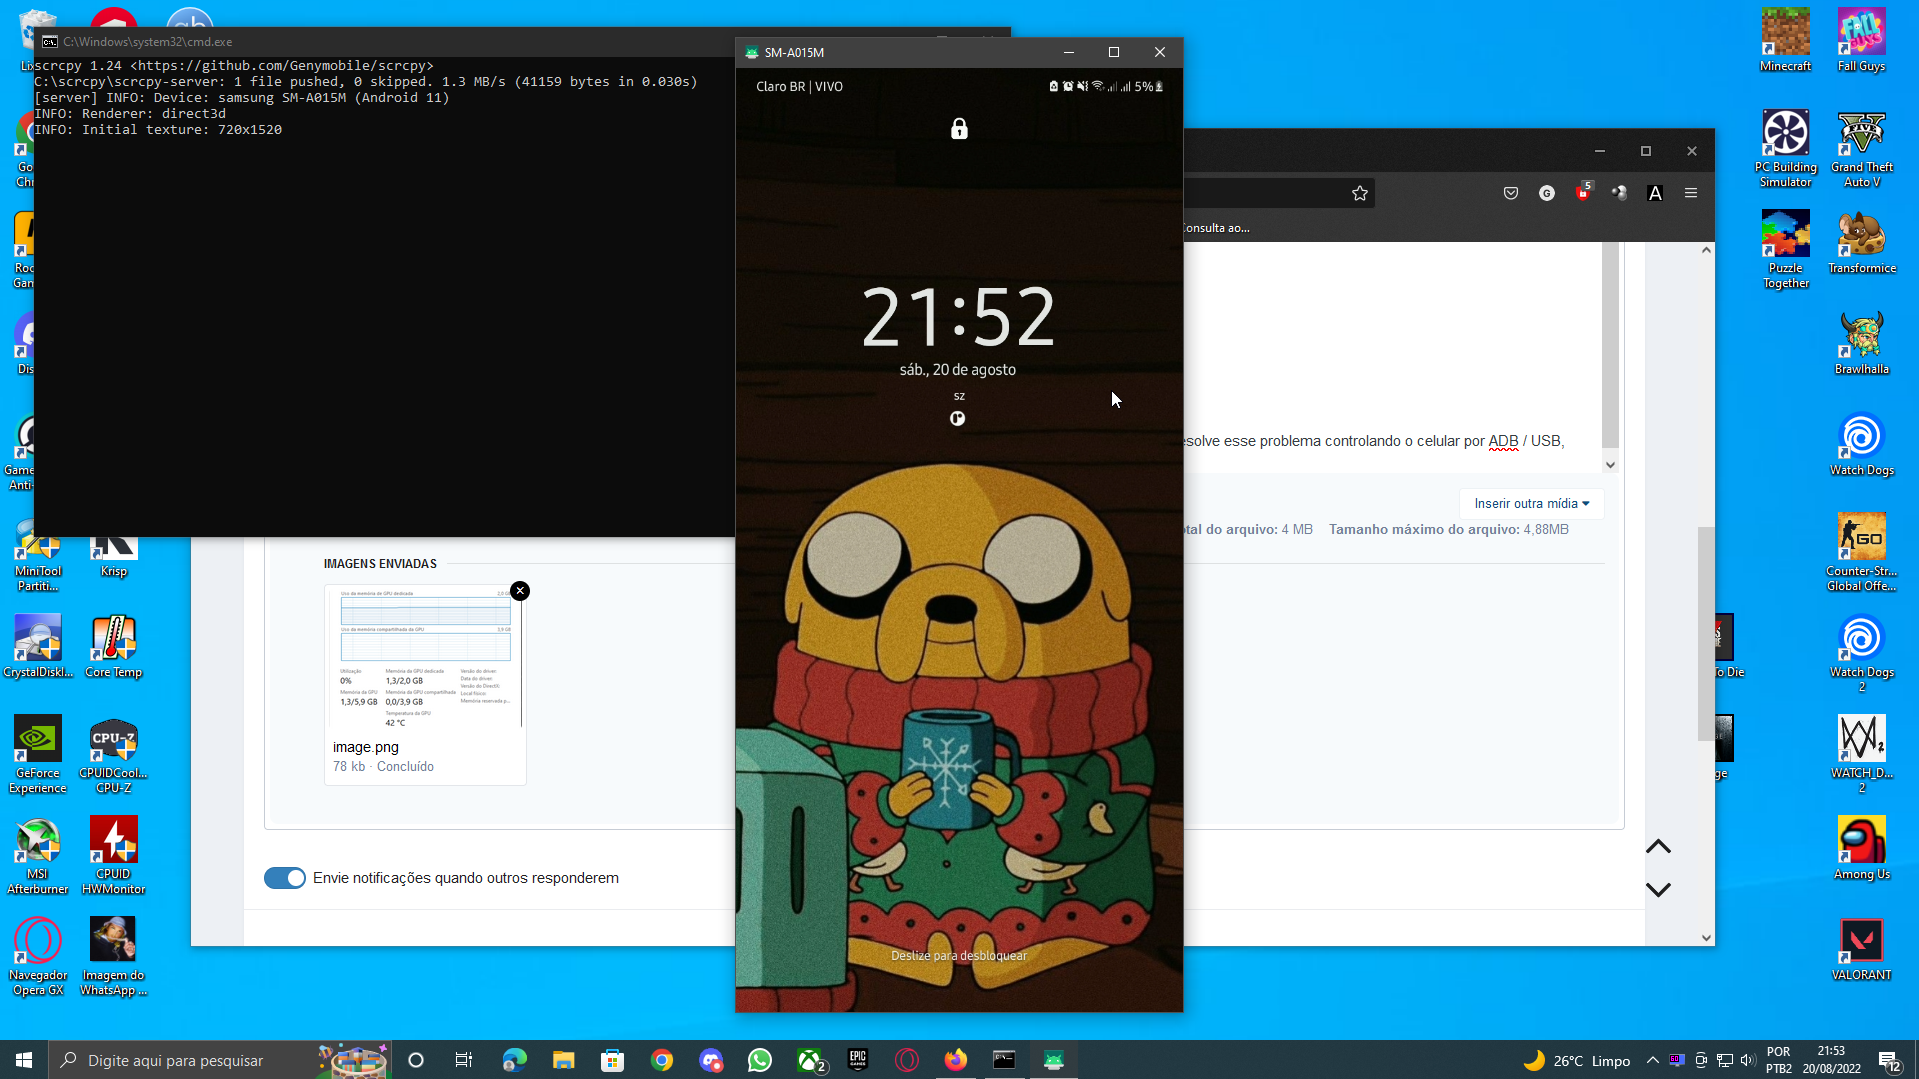The height and width of the screenshot is (1079, 1919).
Task: Open Microsoft Edge from taskbar
Action: coord(514,1060)
